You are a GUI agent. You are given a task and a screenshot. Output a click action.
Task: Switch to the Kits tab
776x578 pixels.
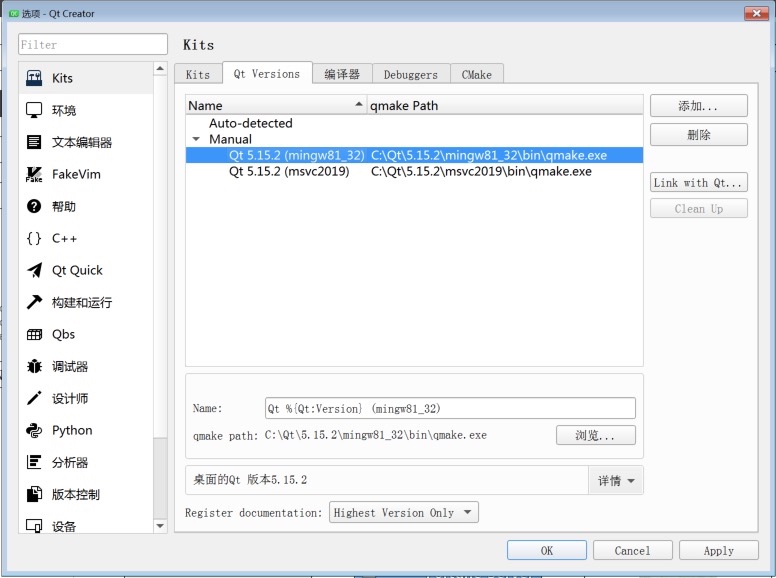pos(198,74)
